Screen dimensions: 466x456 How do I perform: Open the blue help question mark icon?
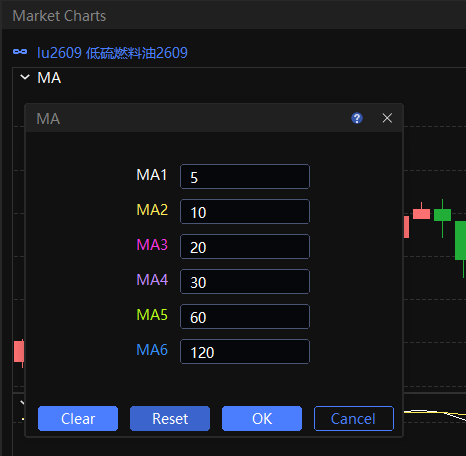pos(357,118)
